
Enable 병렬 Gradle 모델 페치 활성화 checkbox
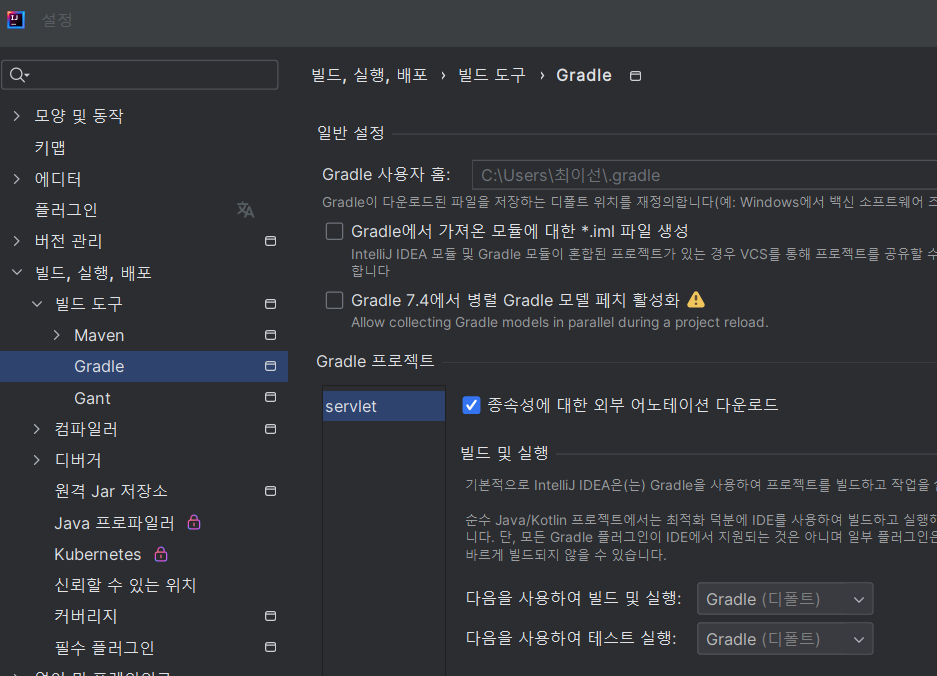pos(334,300)
